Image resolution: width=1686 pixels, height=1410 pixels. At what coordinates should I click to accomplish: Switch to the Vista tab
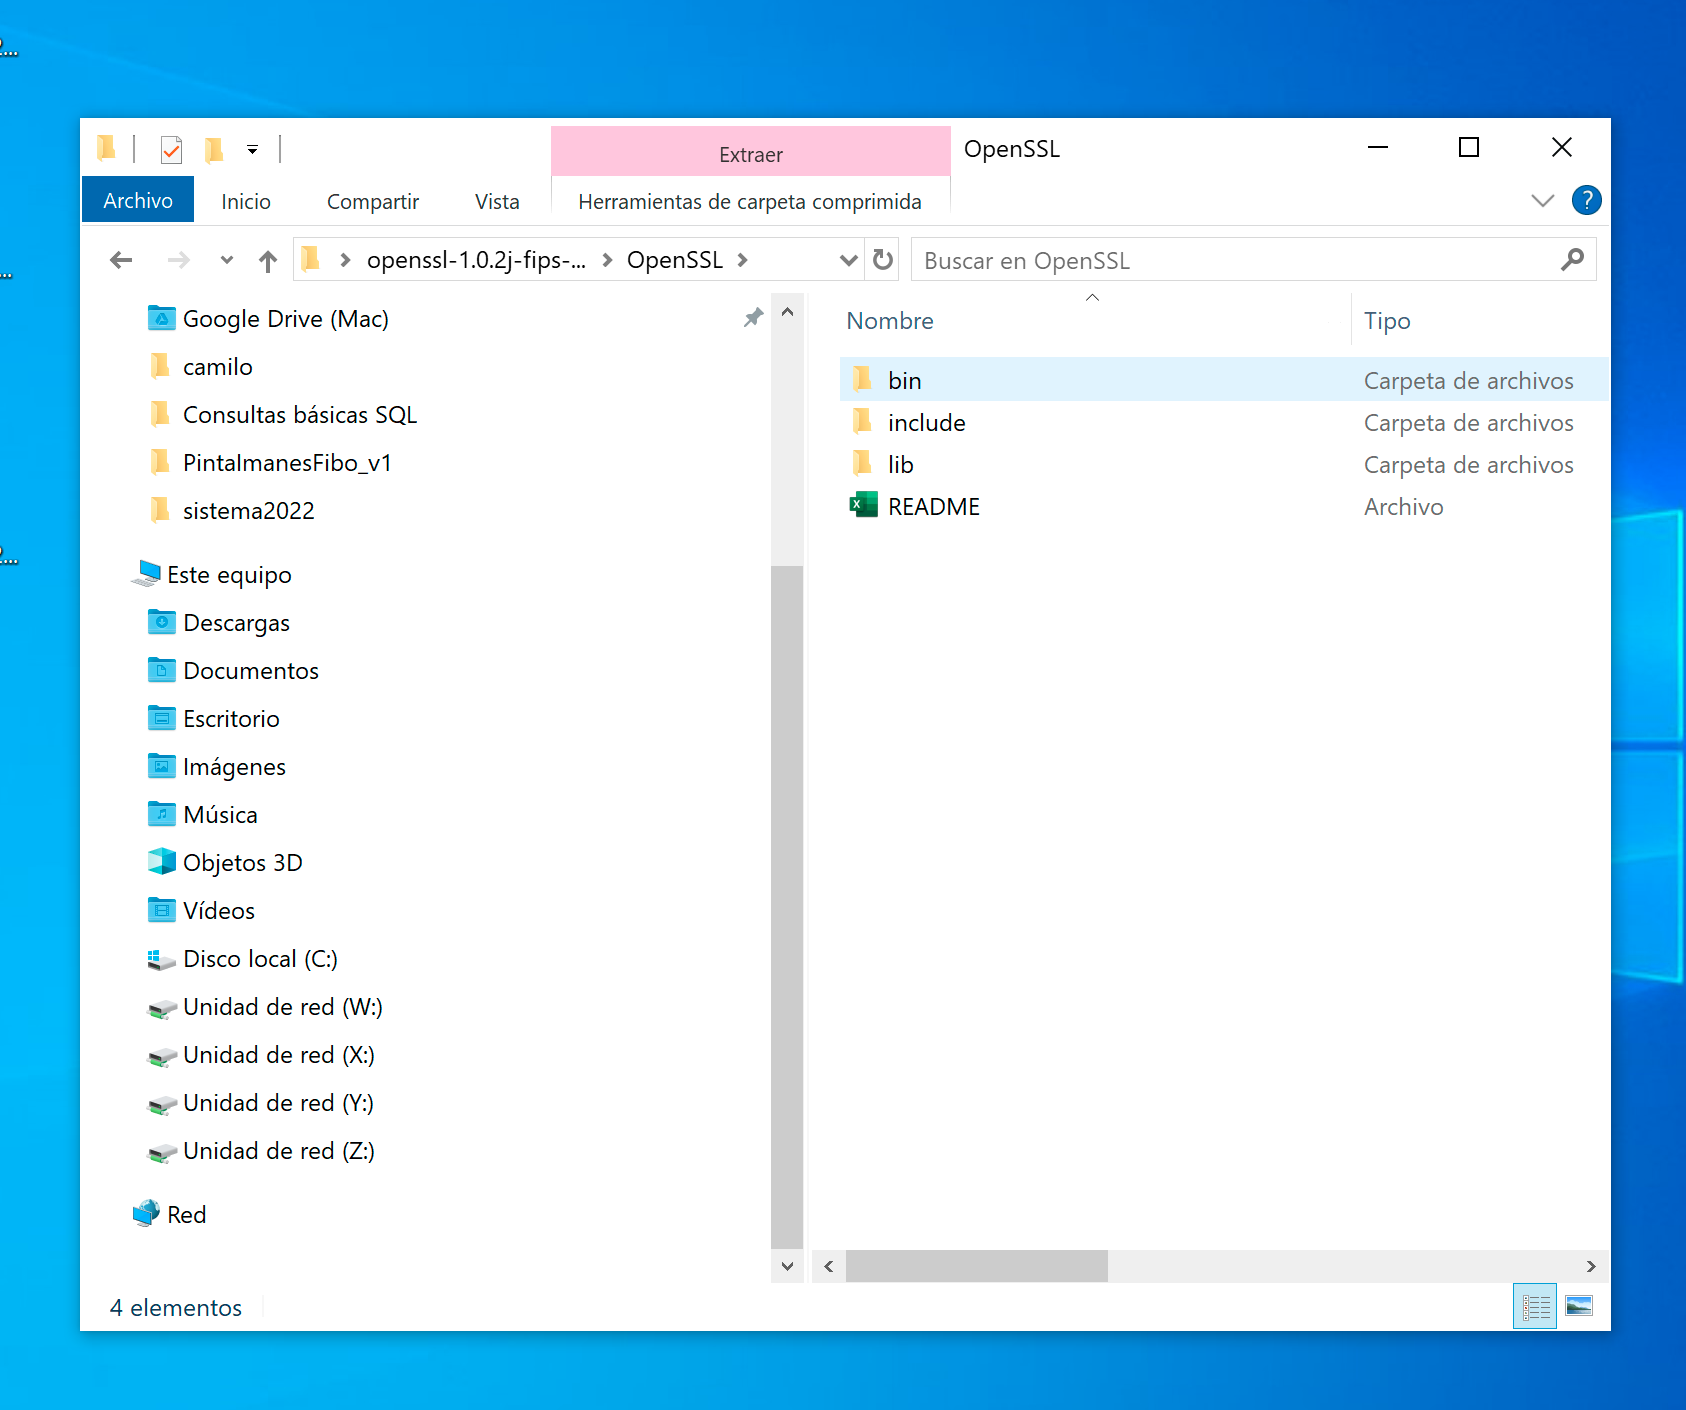click(497, 200)
